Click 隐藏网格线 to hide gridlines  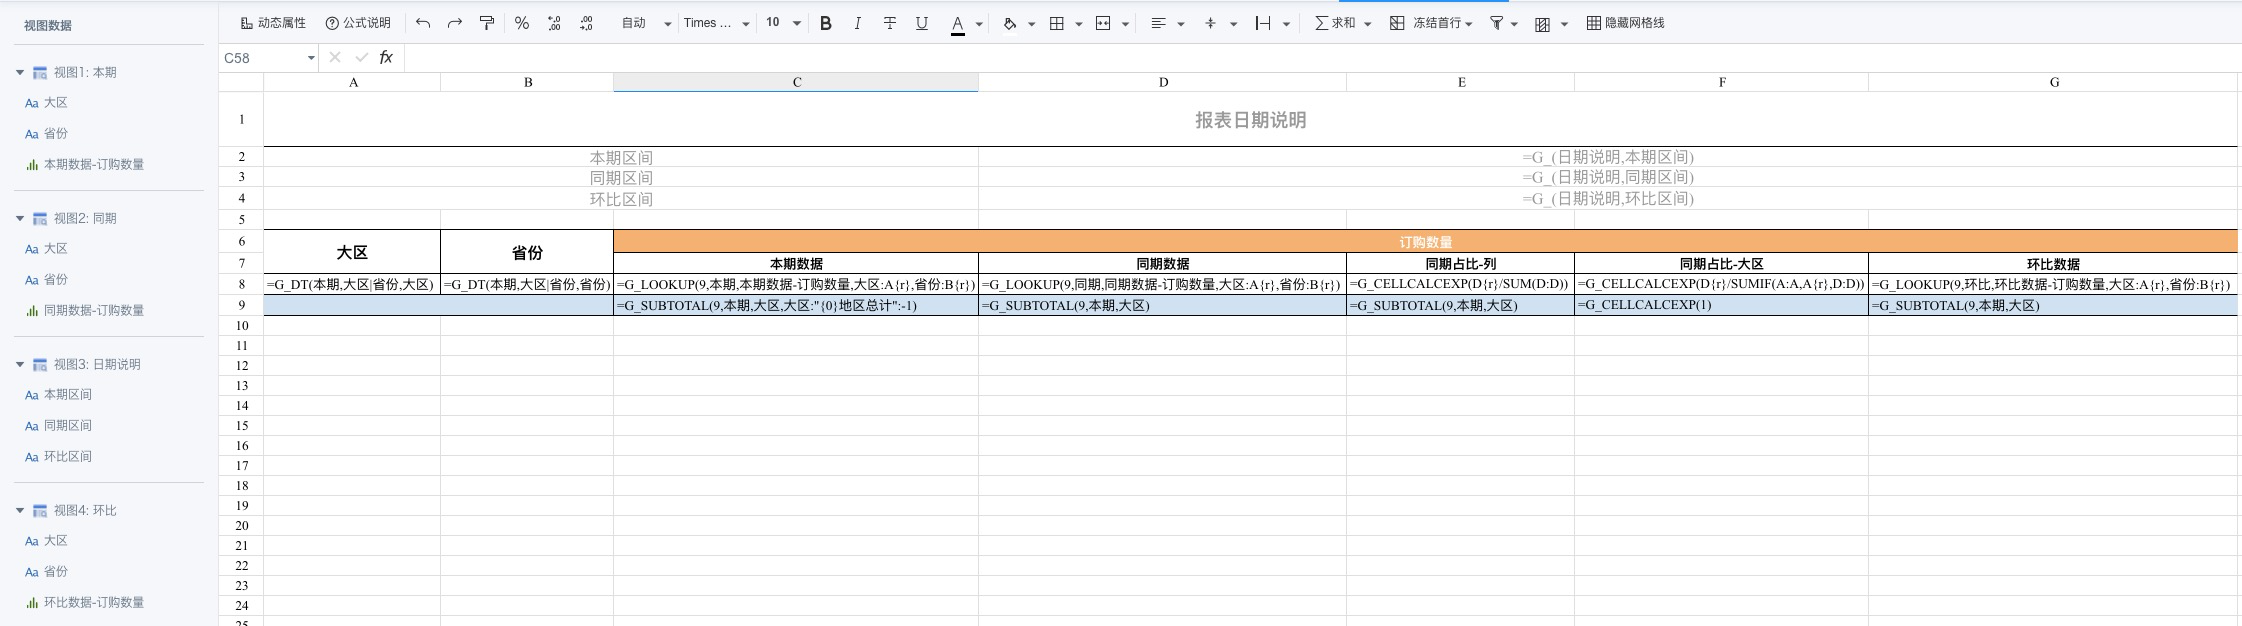coord(1626,23)
